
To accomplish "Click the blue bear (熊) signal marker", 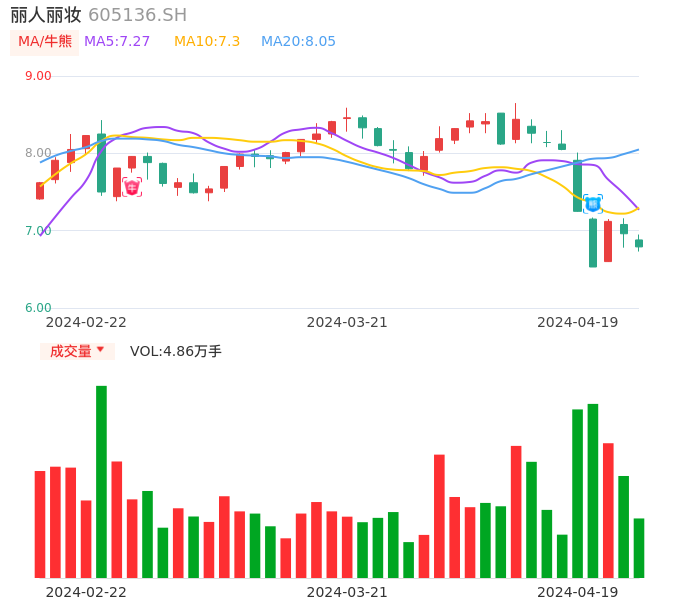I will click(x=592, y=204).
